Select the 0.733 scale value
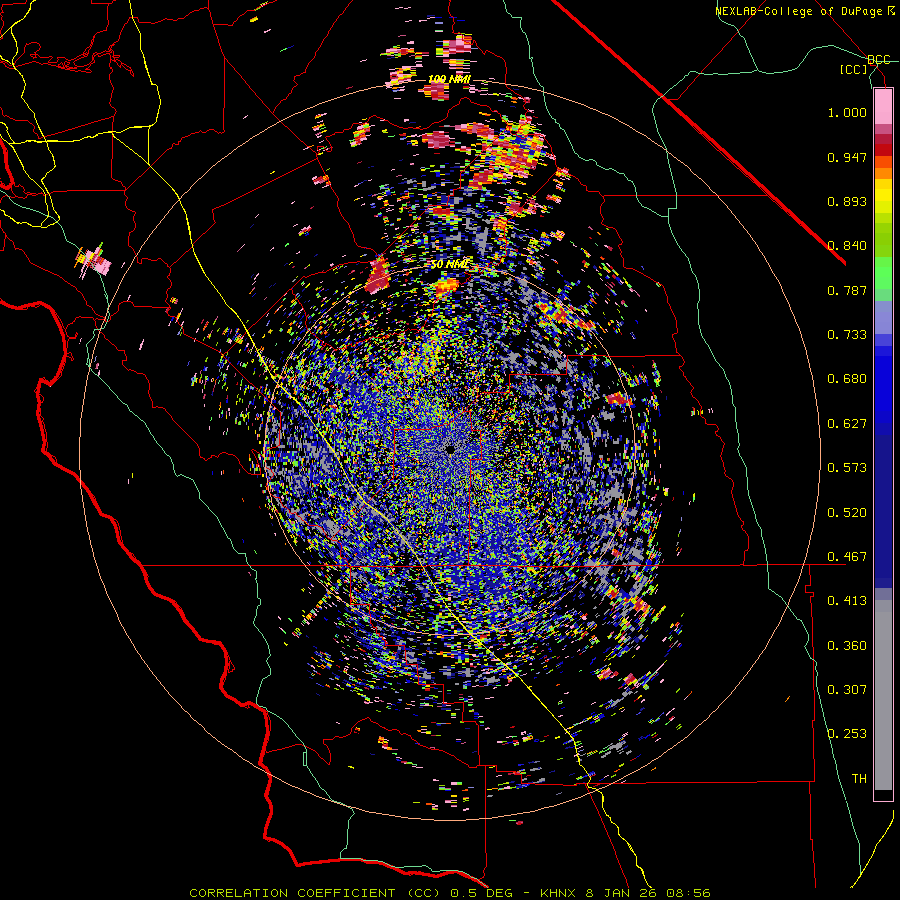The width and height of the screenshot is (900, 900). (847, 335)
